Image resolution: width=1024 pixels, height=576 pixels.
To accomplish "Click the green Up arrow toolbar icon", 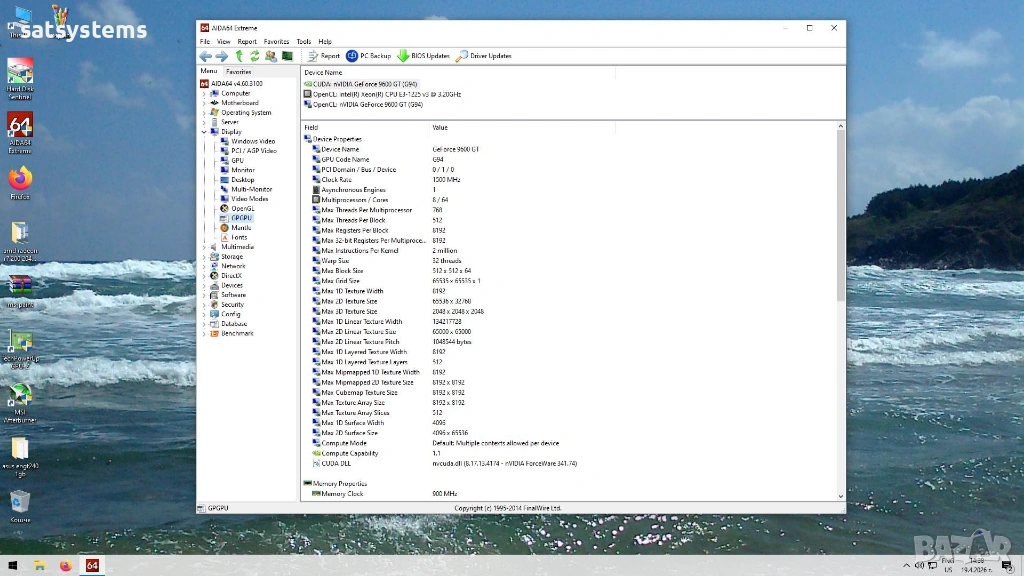I will 239,56.
